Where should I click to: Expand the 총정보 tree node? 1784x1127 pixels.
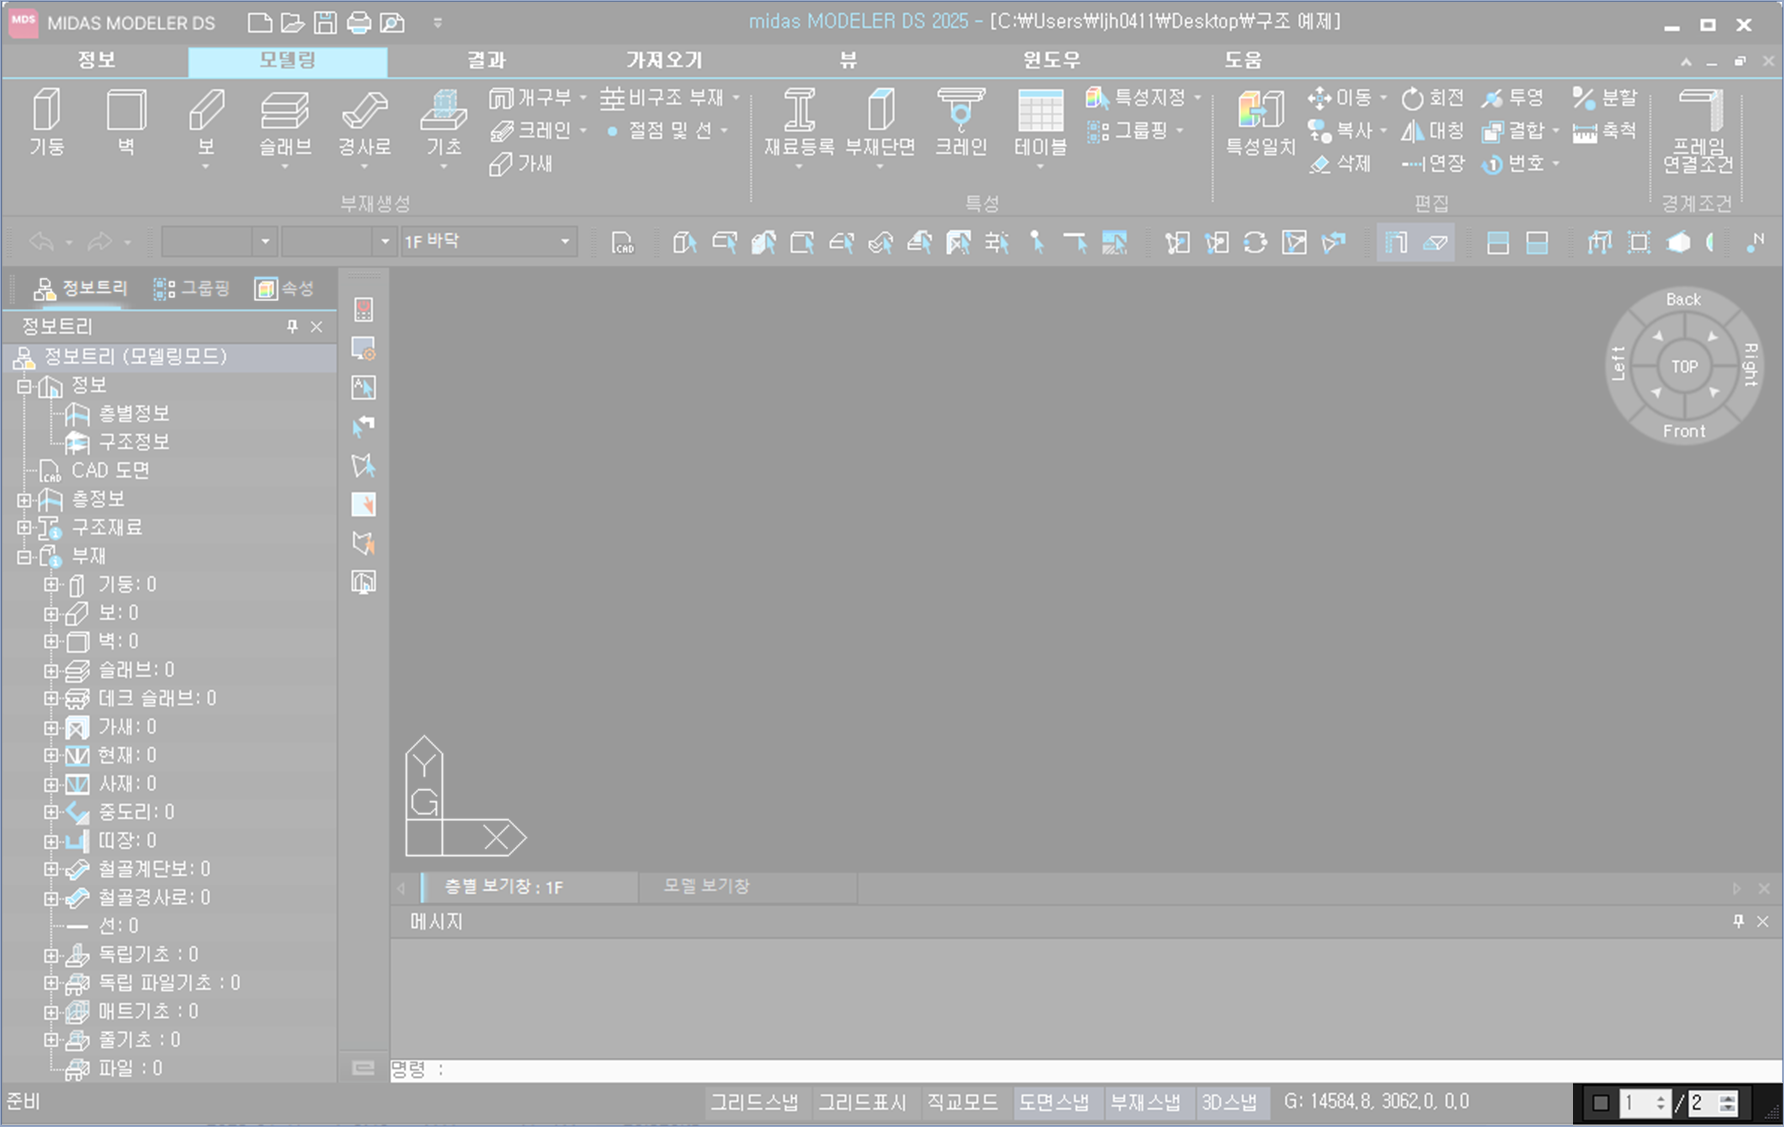(x=24, y=499)
